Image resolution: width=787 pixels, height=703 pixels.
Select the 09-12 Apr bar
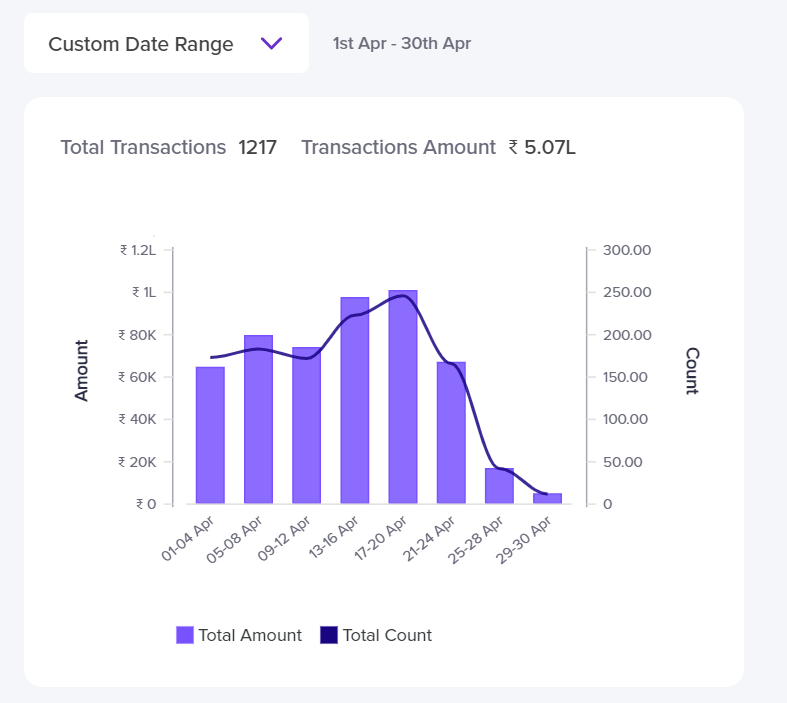pos(306,430)
